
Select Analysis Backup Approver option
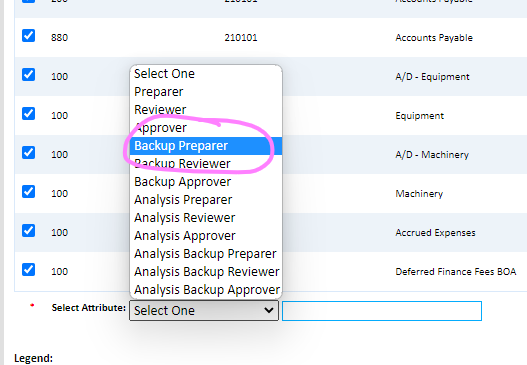point(206,290)
